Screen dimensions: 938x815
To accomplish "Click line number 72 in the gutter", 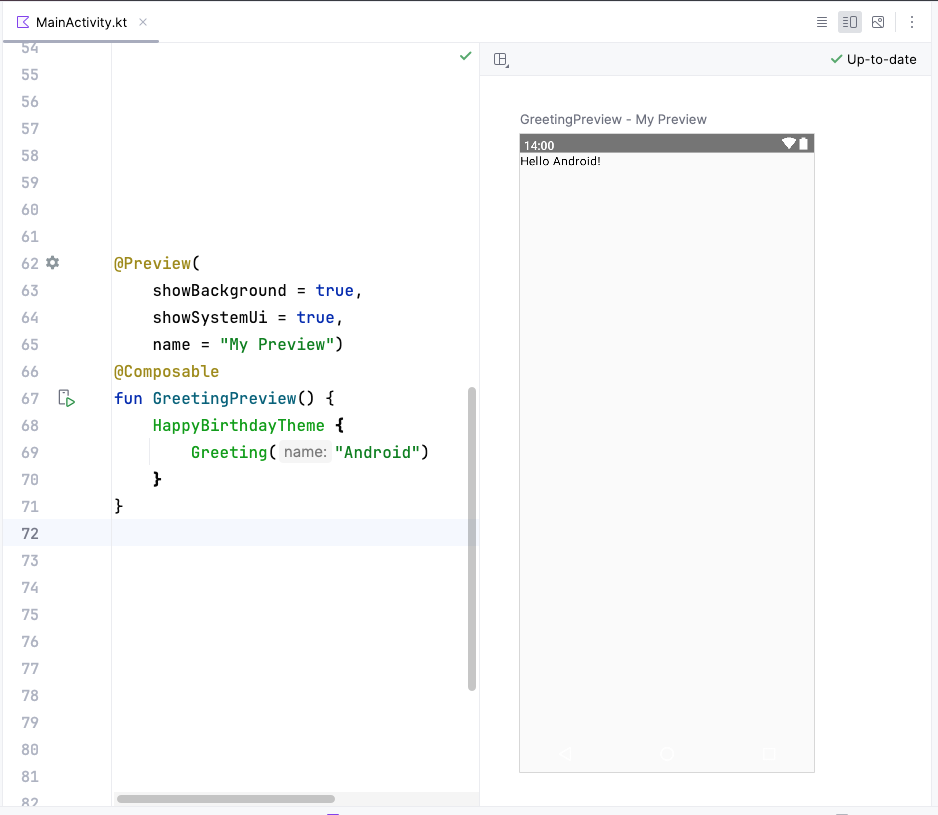I will tap(30, 533).
